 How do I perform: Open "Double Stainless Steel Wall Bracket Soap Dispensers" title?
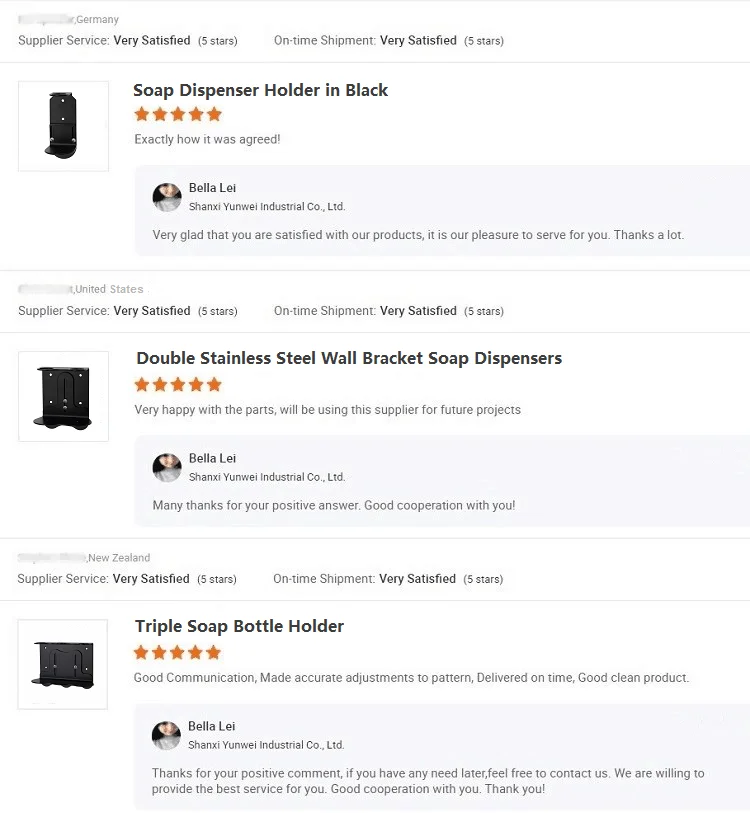[x=349, y=358]
